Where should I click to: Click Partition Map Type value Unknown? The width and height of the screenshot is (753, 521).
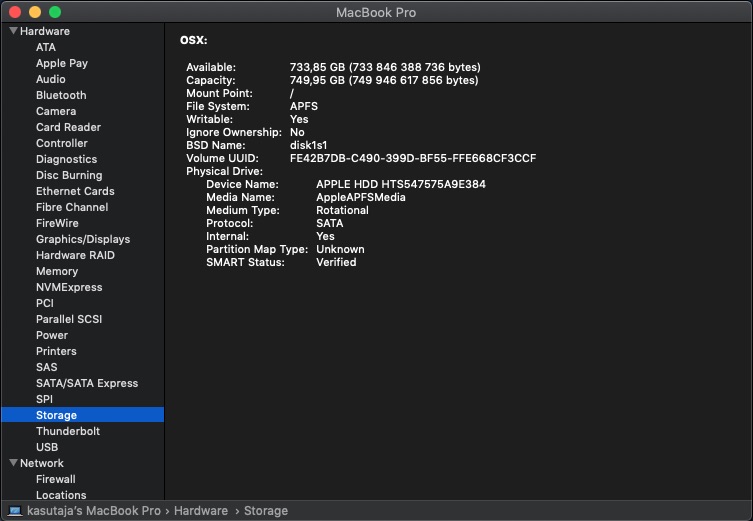tap(340, 249)
